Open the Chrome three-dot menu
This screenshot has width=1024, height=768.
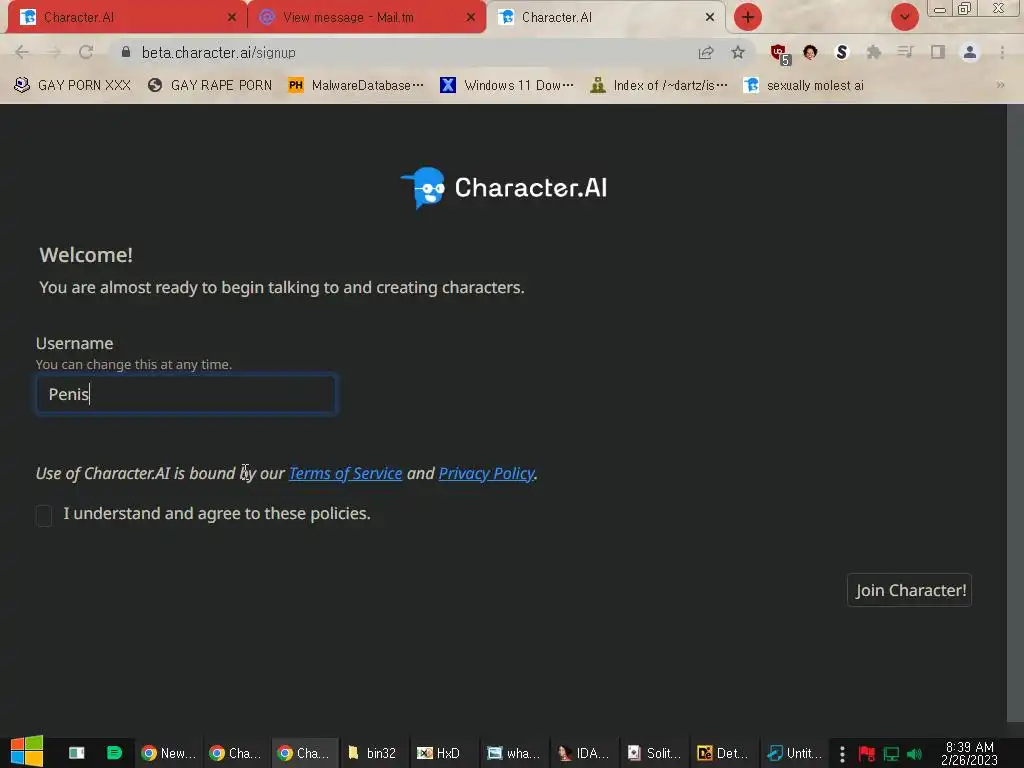point(1002,52)
